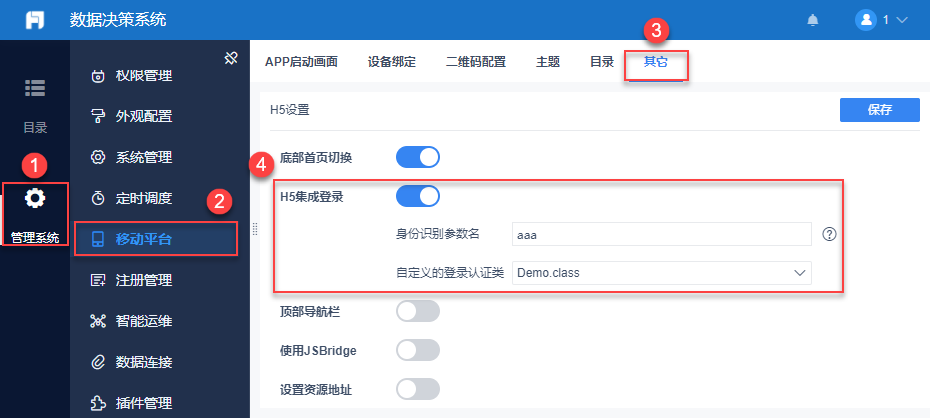Screen dimensions: 930x418
Task: Click the help question mark icon
Action: click(829, 234)
